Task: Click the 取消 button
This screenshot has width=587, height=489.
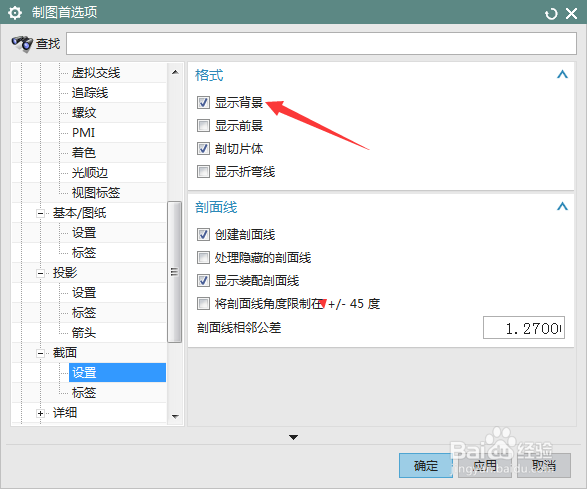Action: coord(544,465)
